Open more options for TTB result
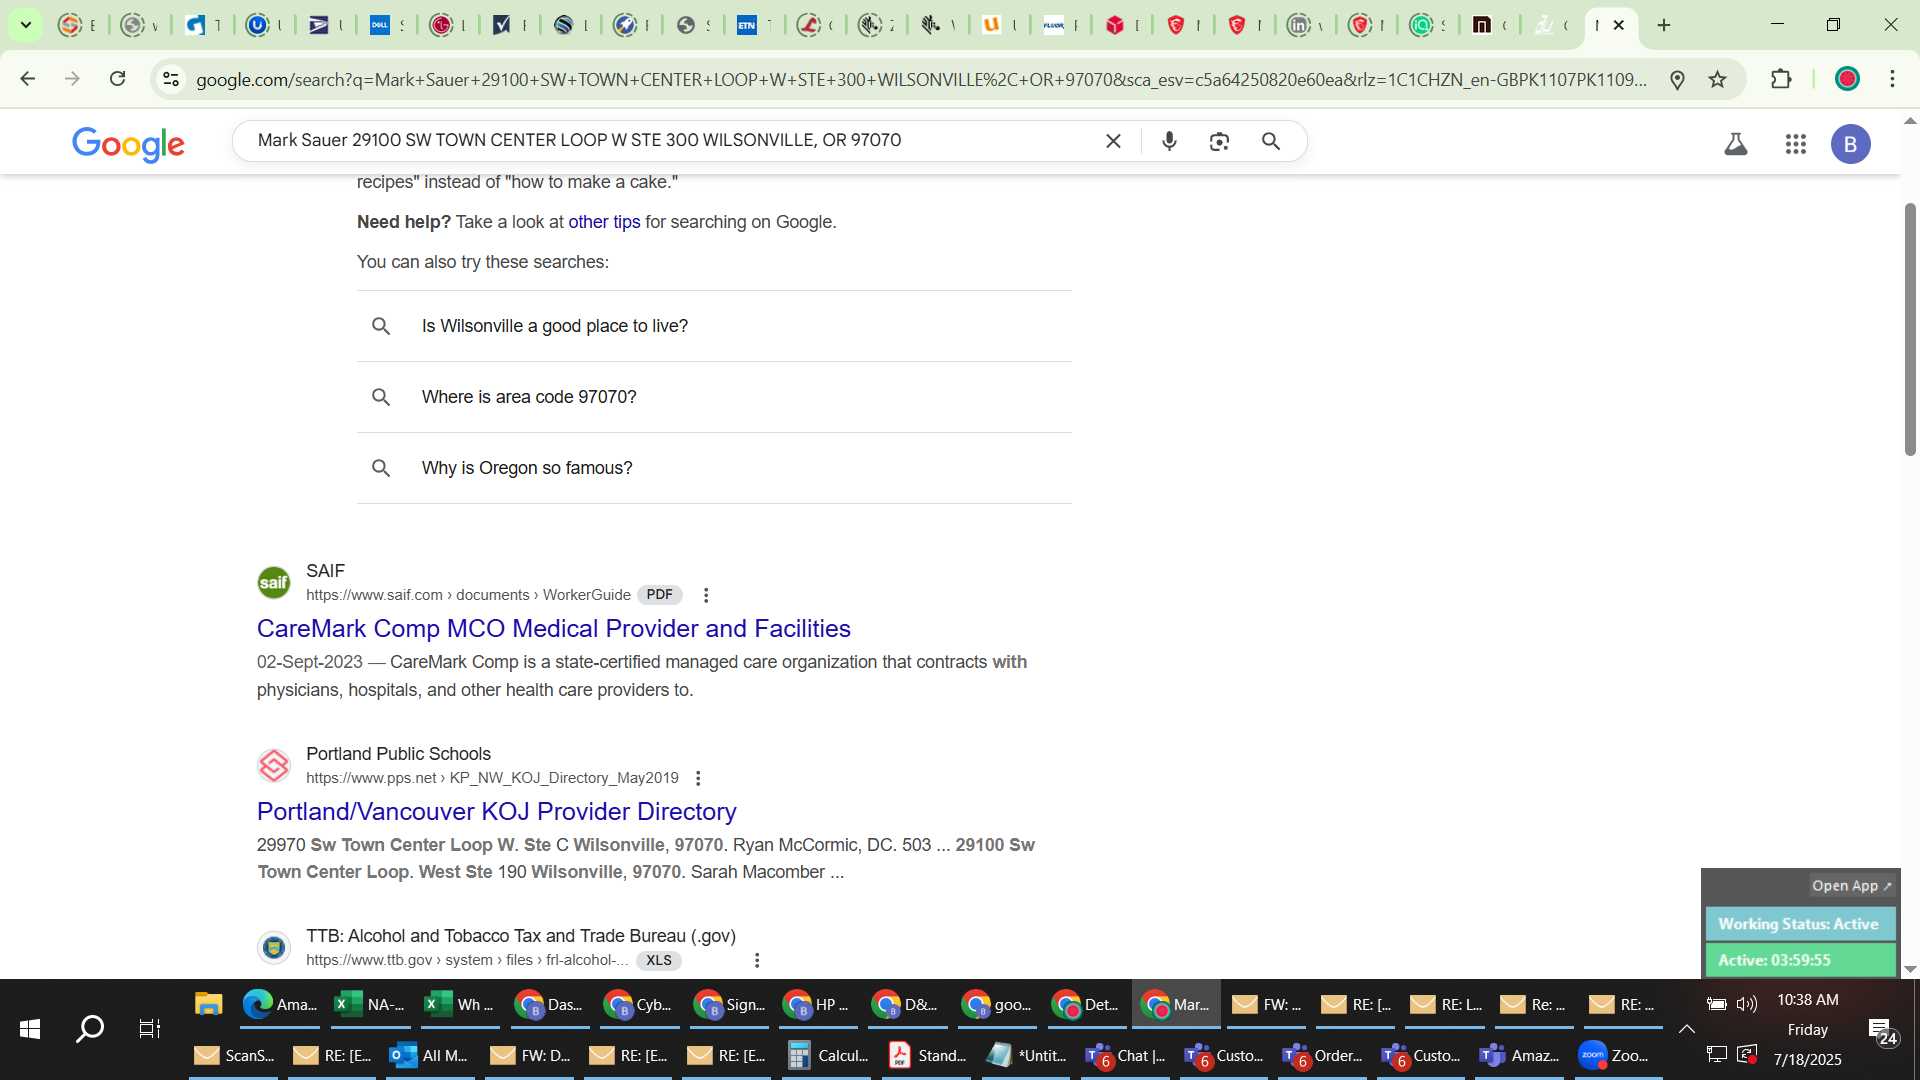 click(x=757, y=960)
